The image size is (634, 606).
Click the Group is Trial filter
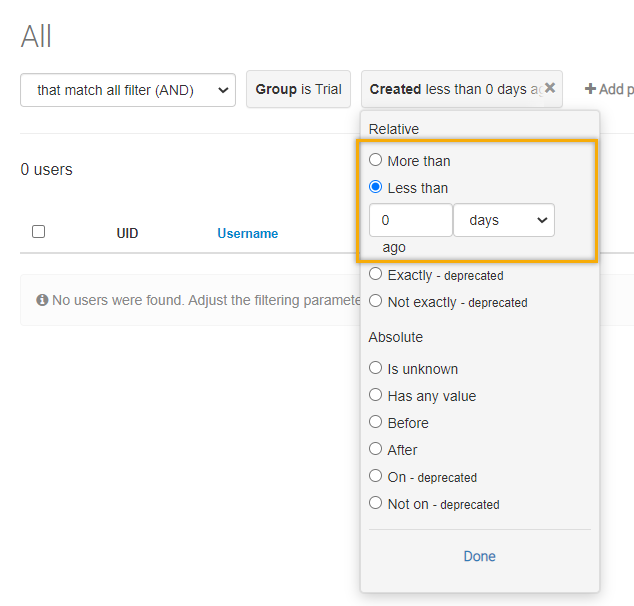(298, 89)
